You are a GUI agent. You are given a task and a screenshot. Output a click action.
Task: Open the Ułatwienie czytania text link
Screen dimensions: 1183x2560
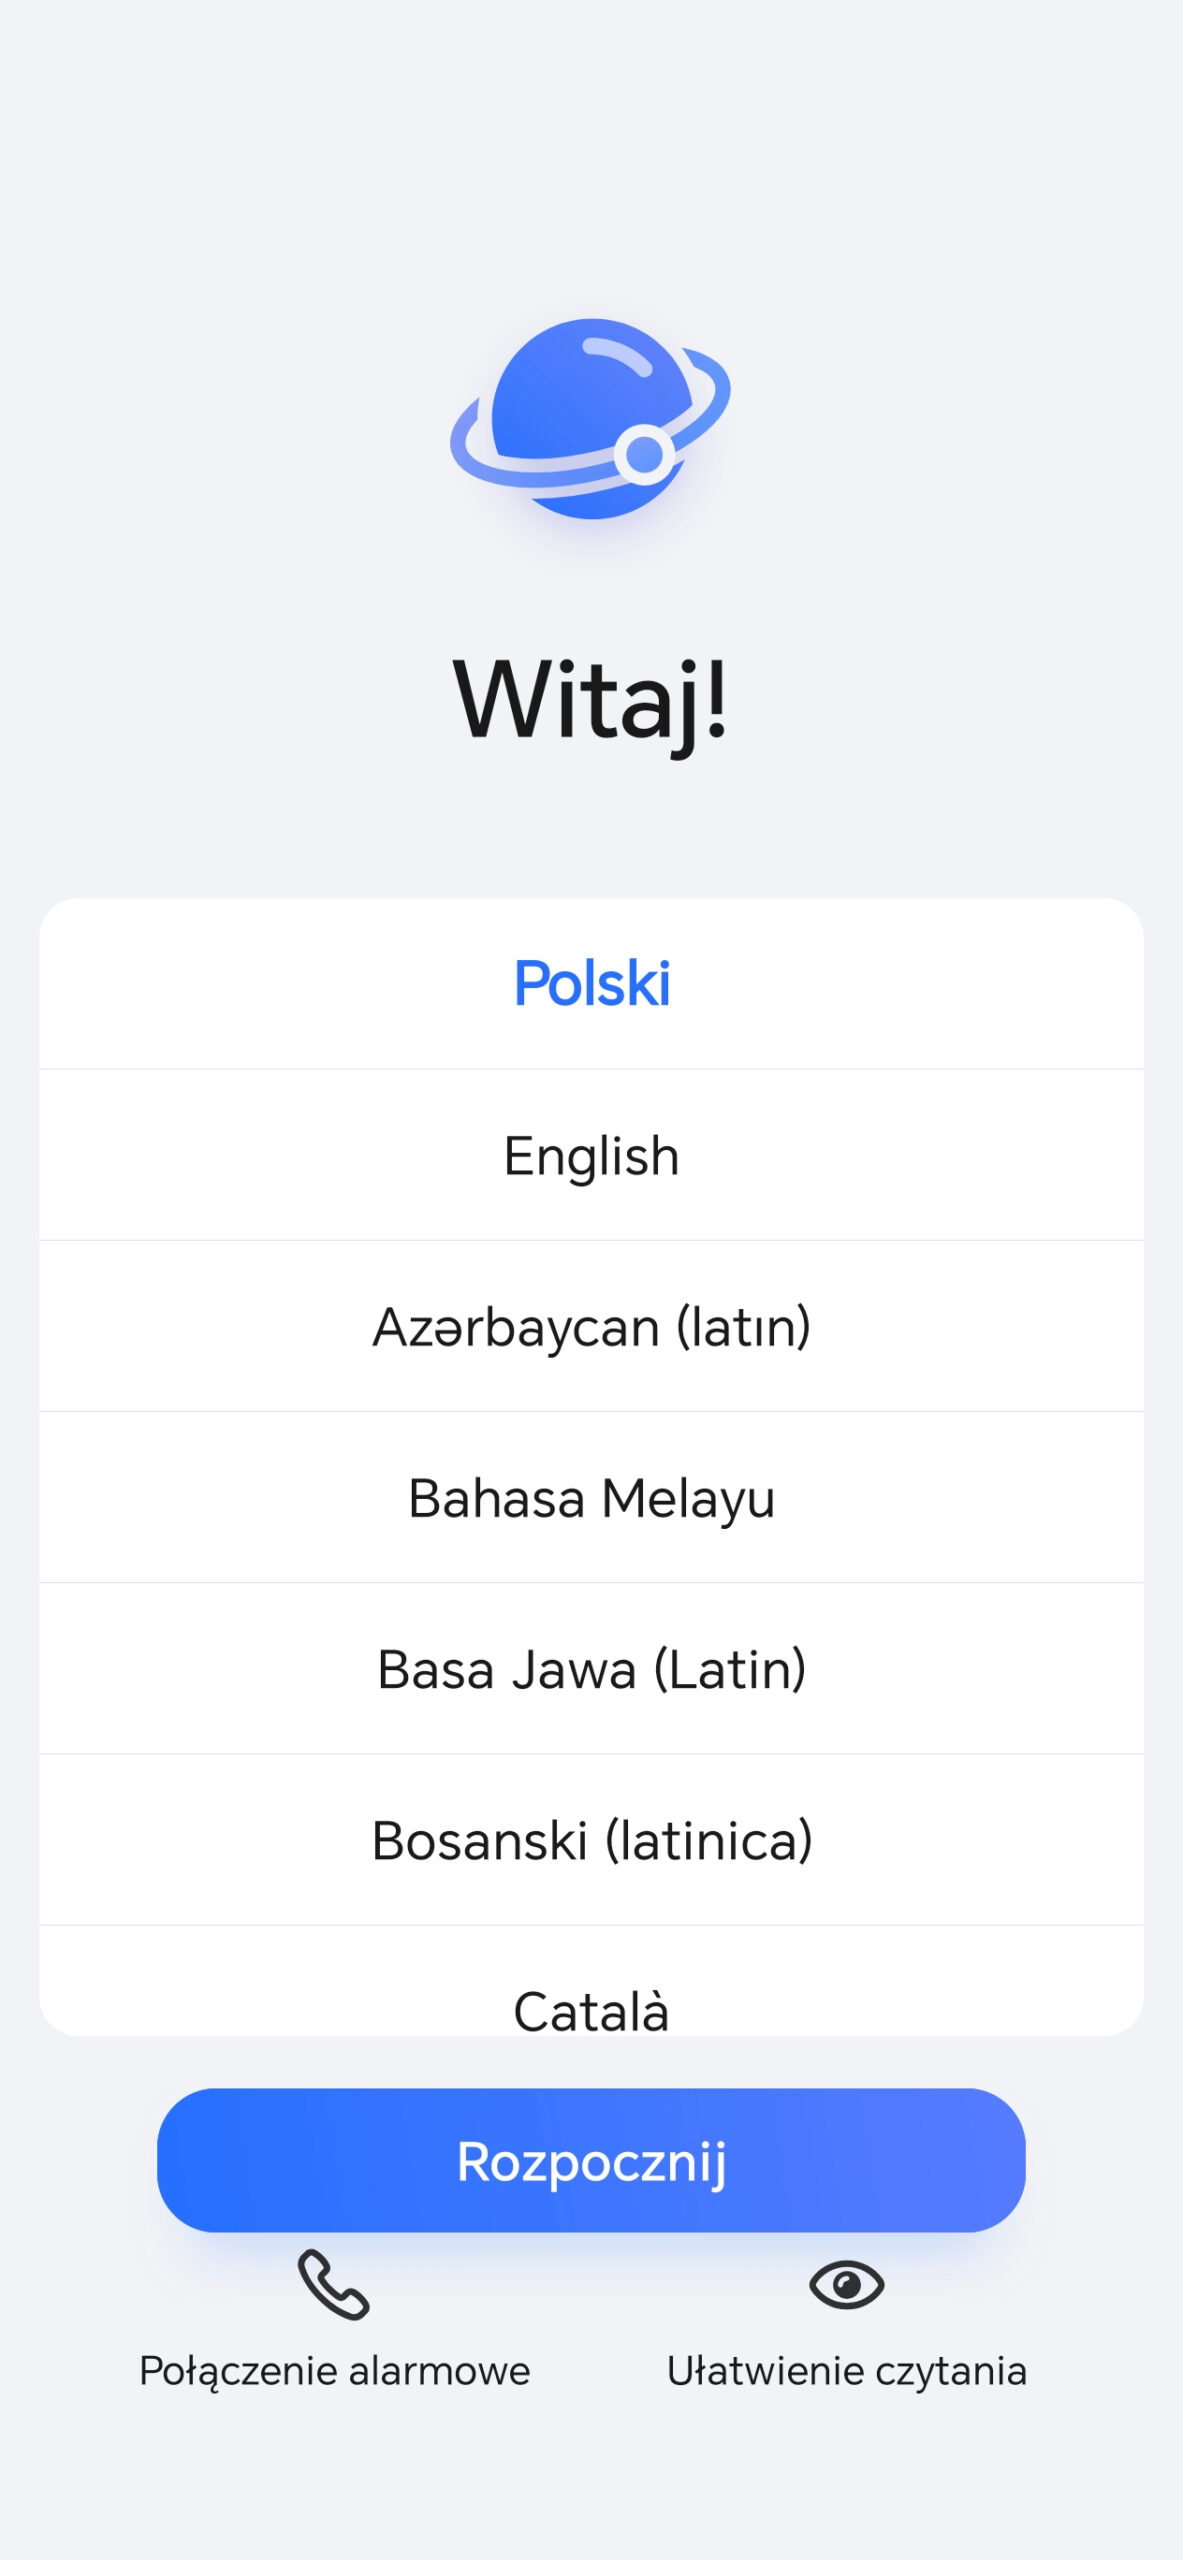[x=846, y=2371]
